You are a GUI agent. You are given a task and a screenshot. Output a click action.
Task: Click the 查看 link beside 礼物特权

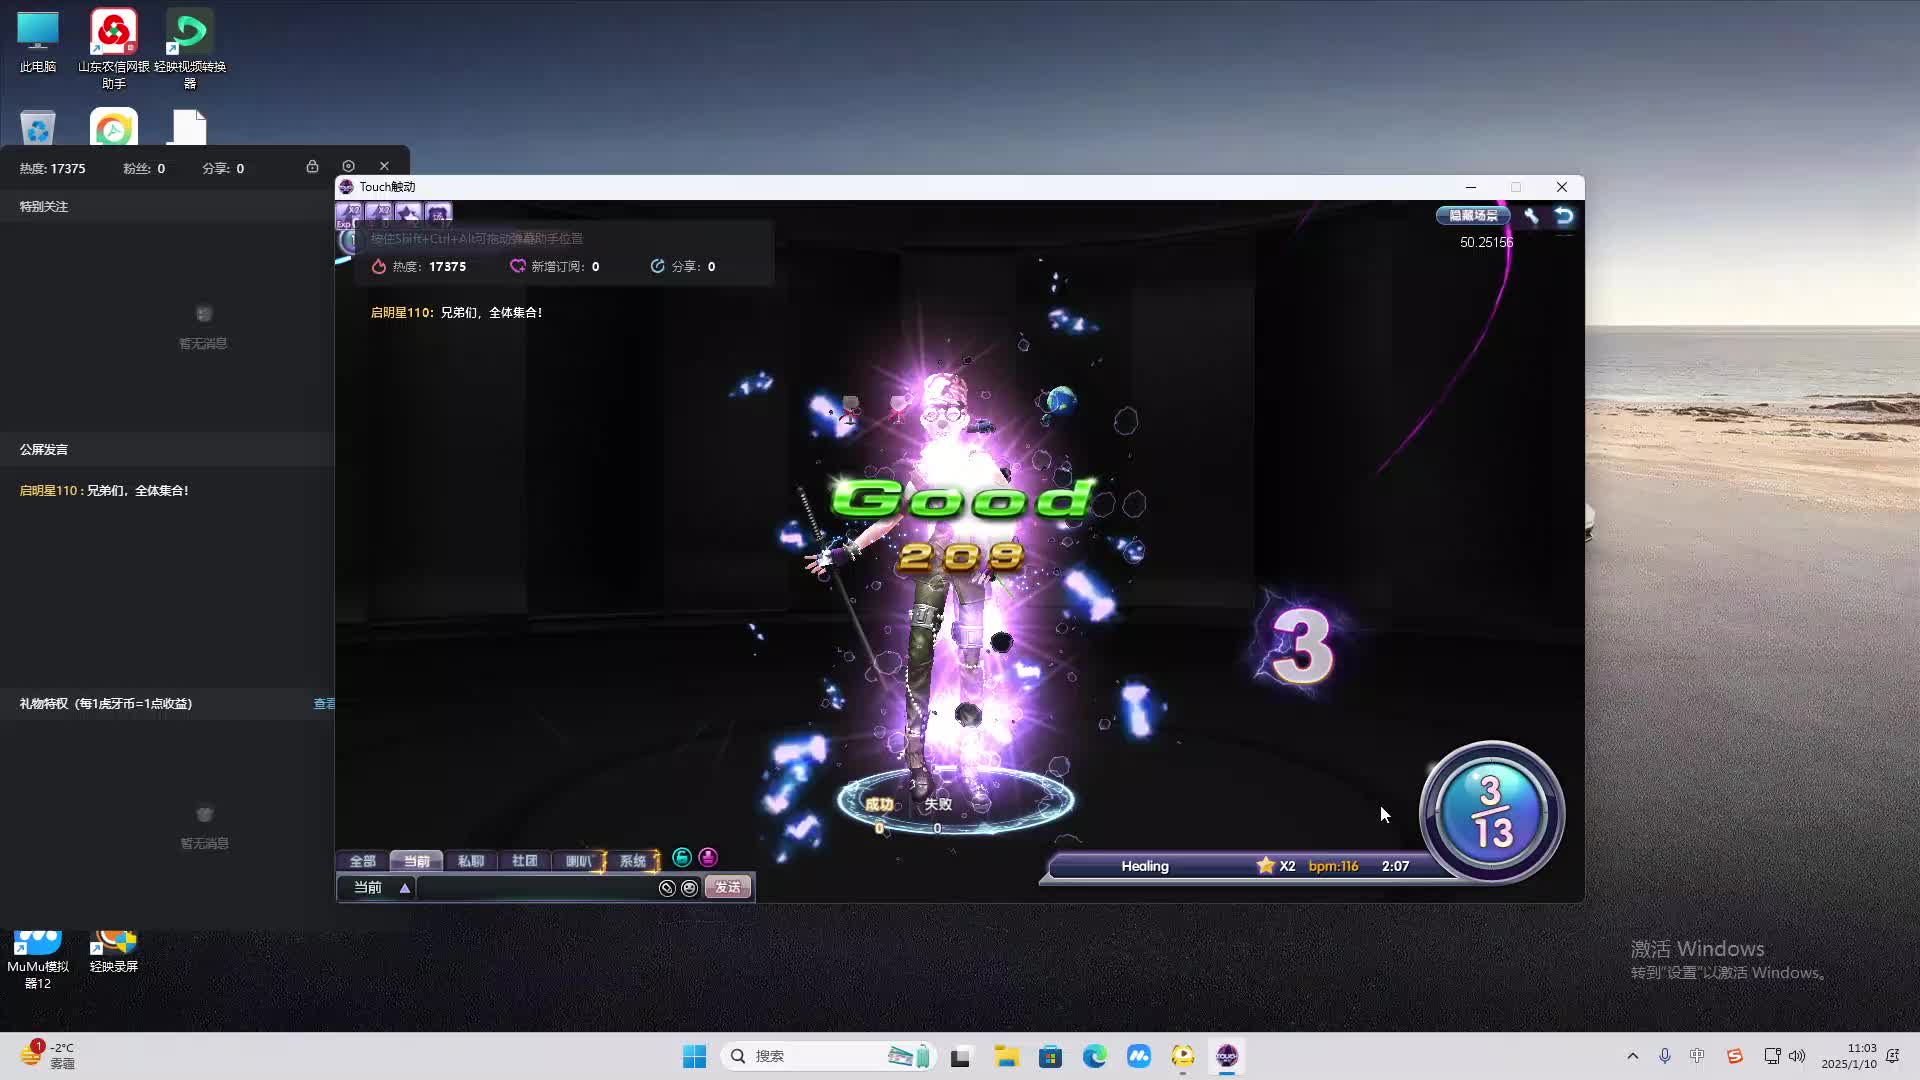pyautogui.click(x=324, y=704)
